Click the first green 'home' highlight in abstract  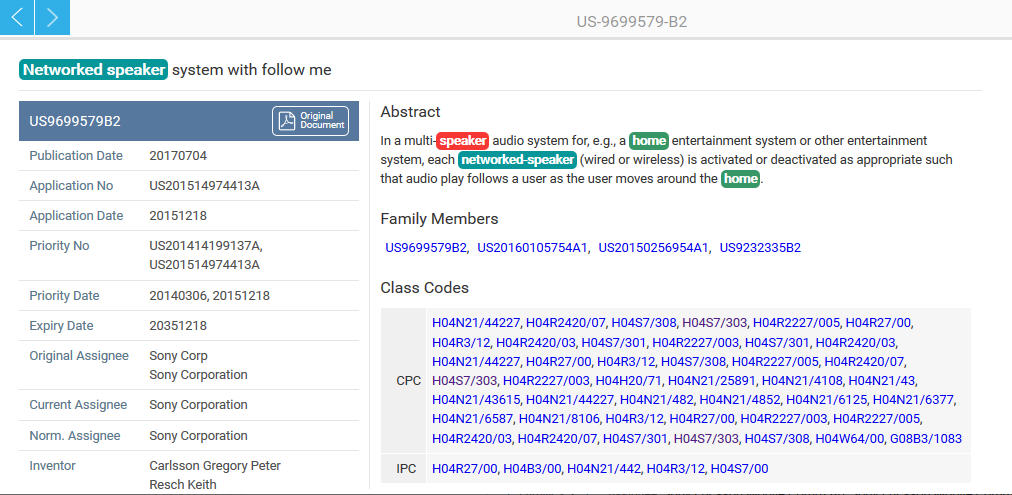tap(649, 141)
